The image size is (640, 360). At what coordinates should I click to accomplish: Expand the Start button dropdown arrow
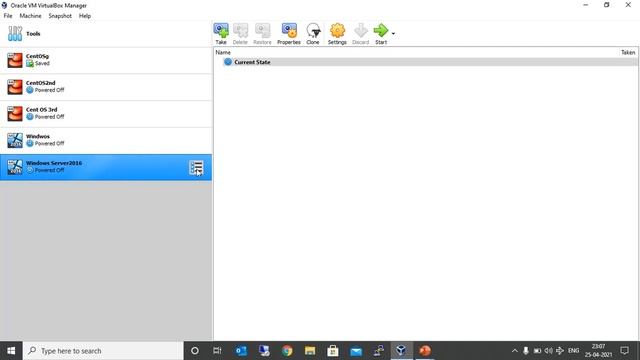point(393,33)
